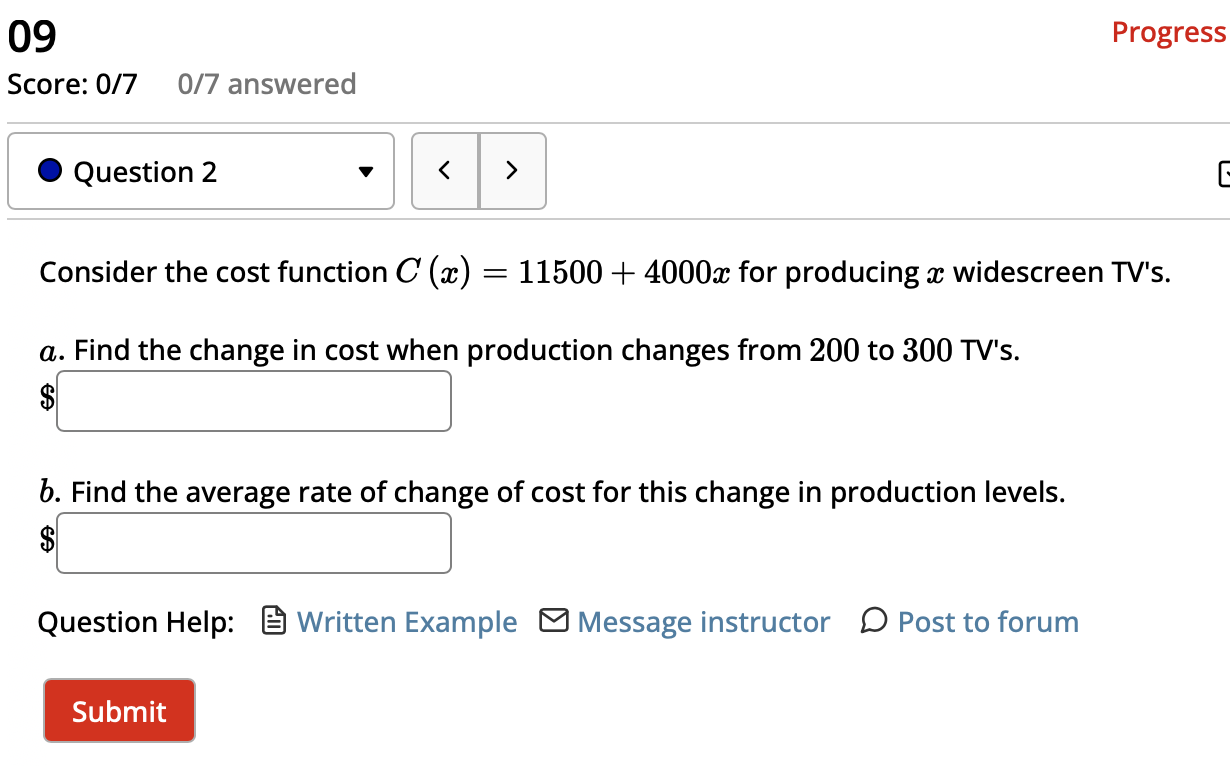Image resolution: width=1230 pixels, height=766 pixels.
Task: Click the next question right arrow
Action: coord(512,171)
